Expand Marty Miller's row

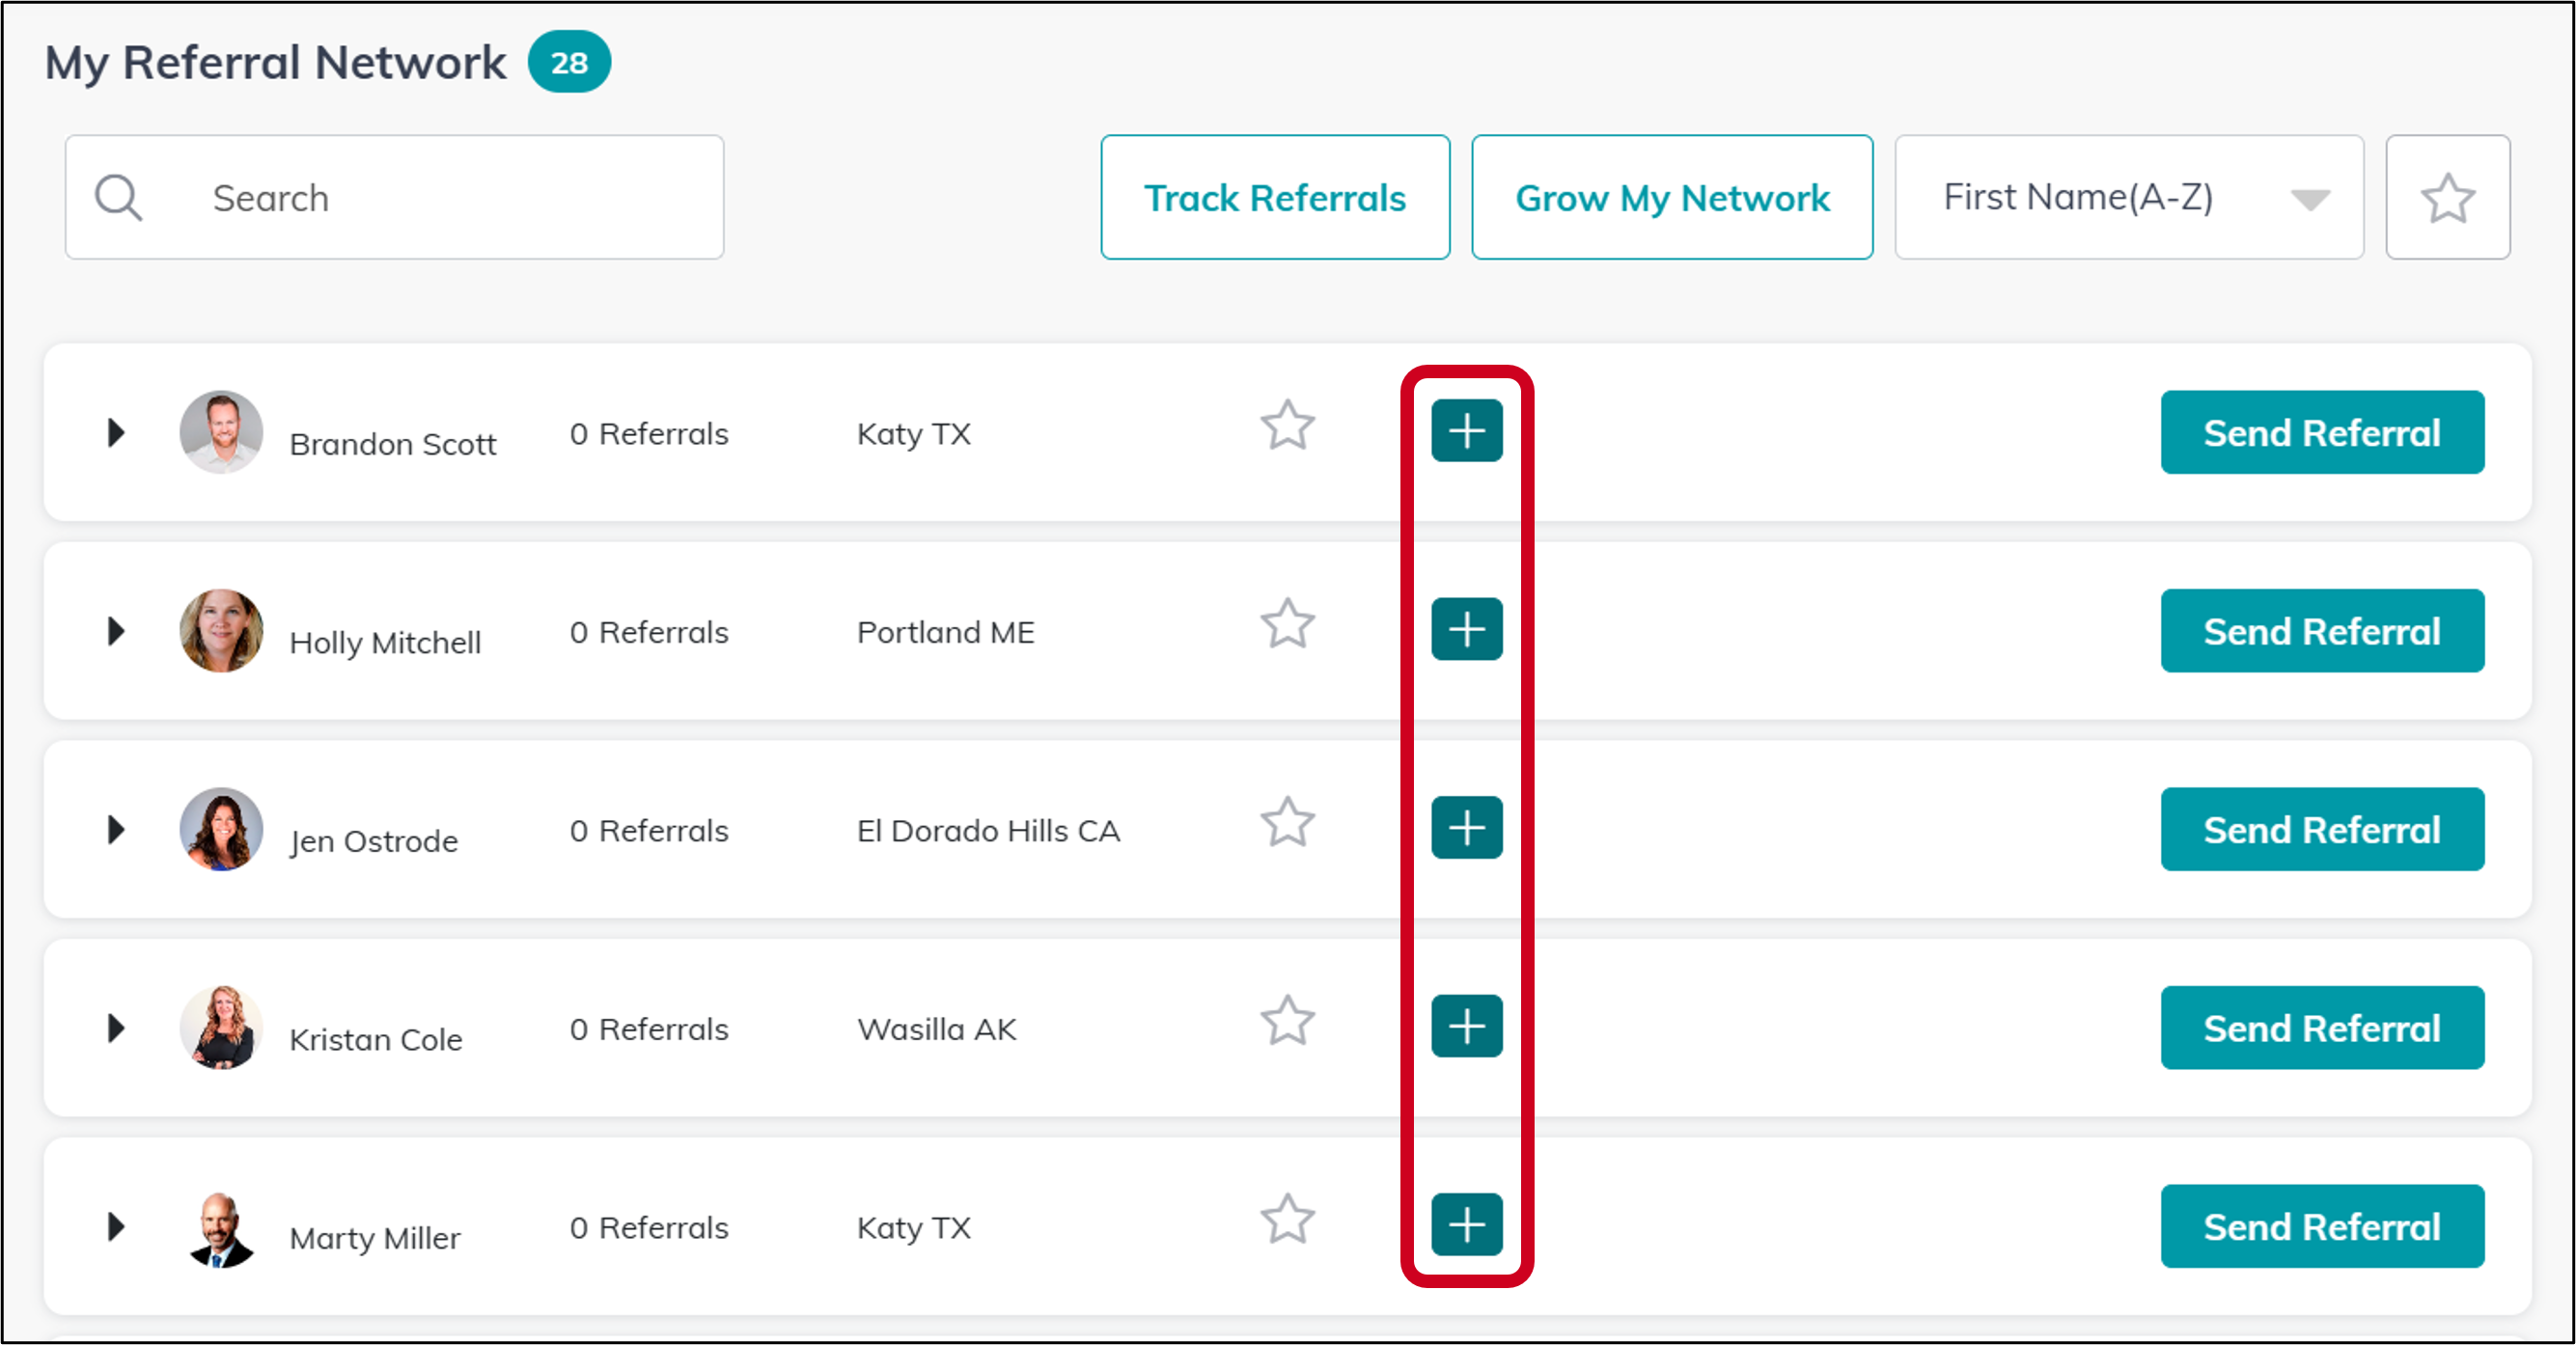point(116,1226)
